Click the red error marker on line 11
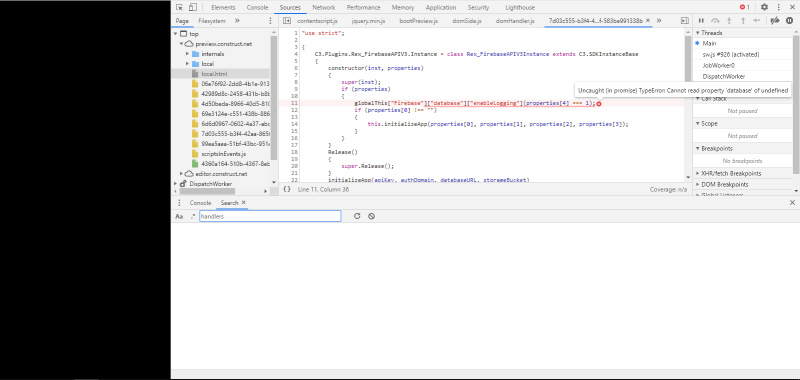Viewport: 800px width, 380px height. tap(599, 104)
